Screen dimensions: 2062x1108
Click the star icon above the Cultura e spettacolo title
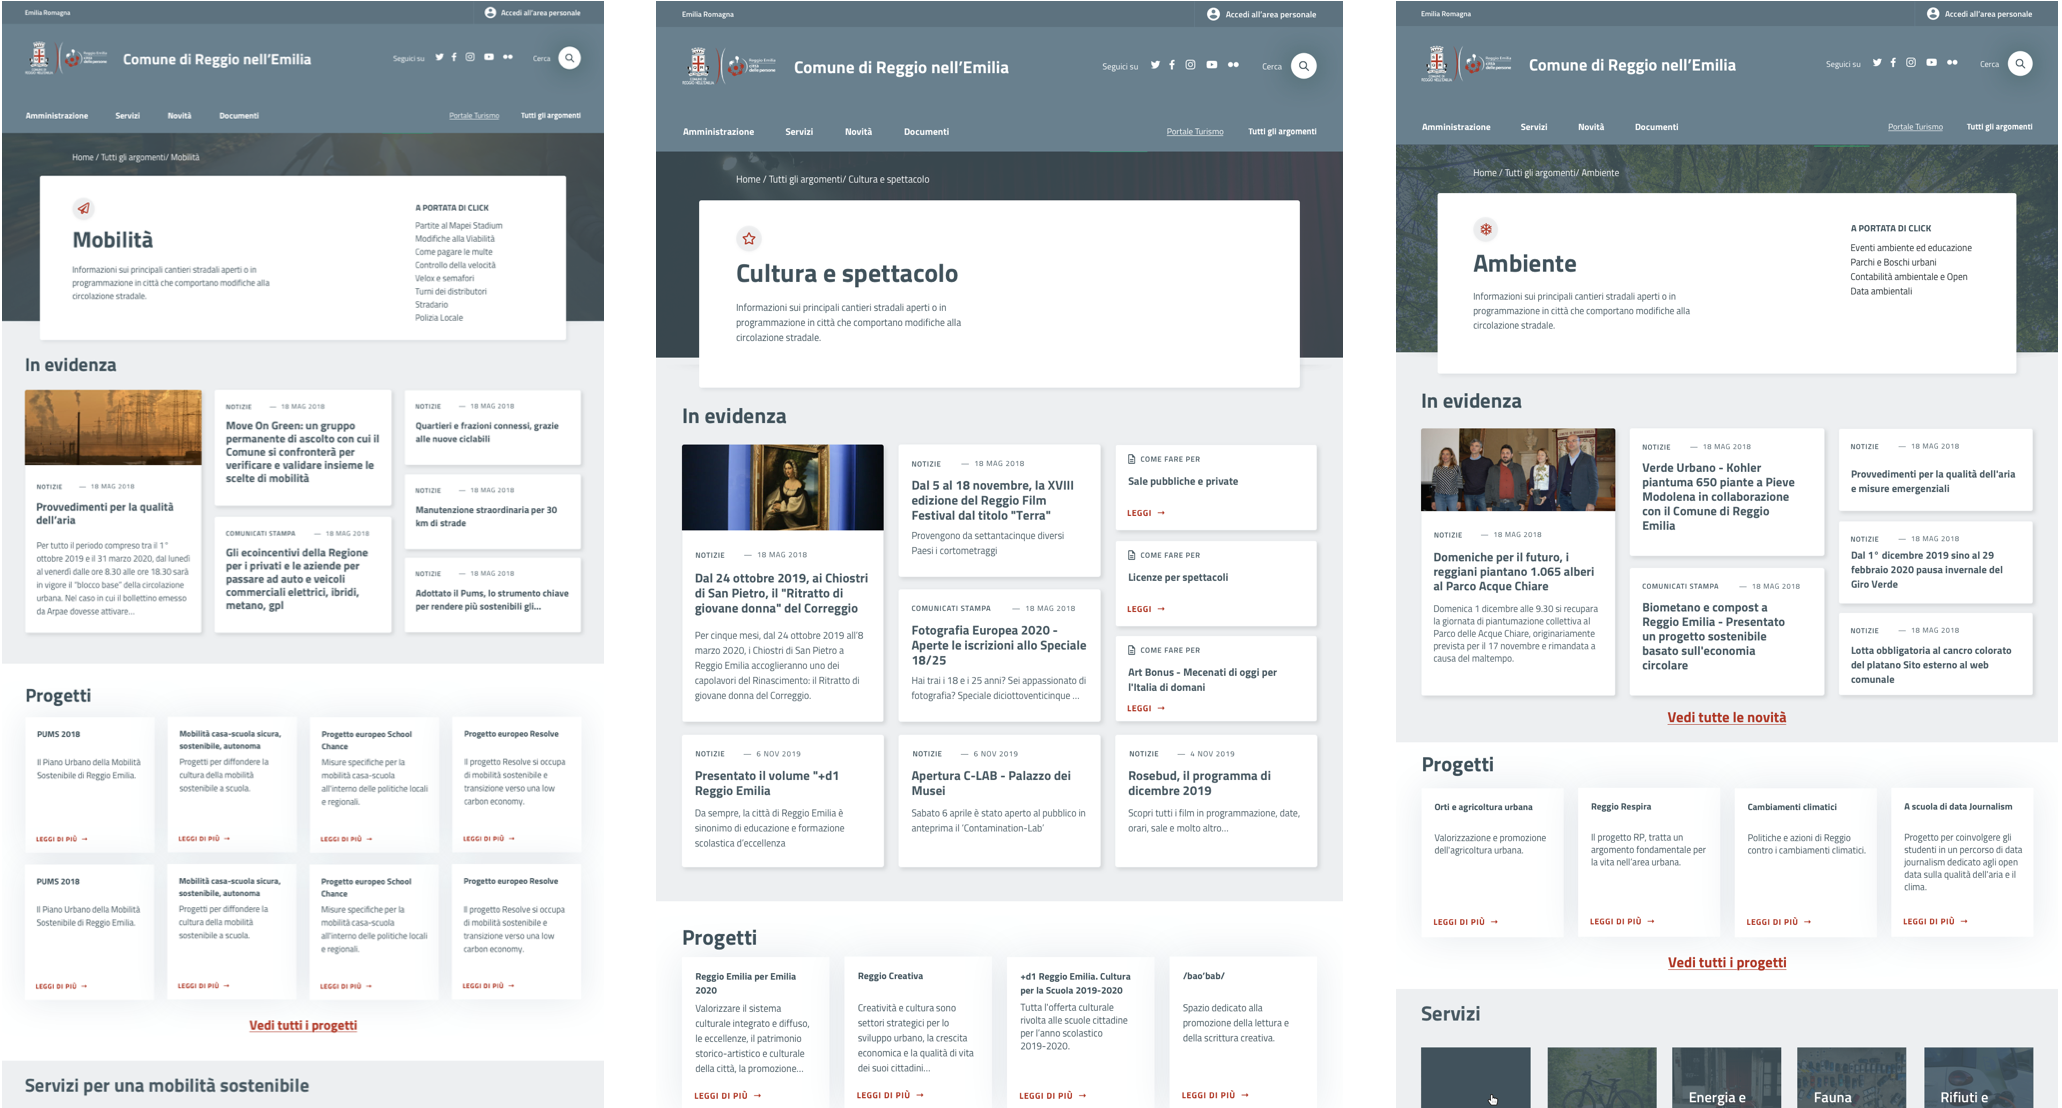coord(749,239)
